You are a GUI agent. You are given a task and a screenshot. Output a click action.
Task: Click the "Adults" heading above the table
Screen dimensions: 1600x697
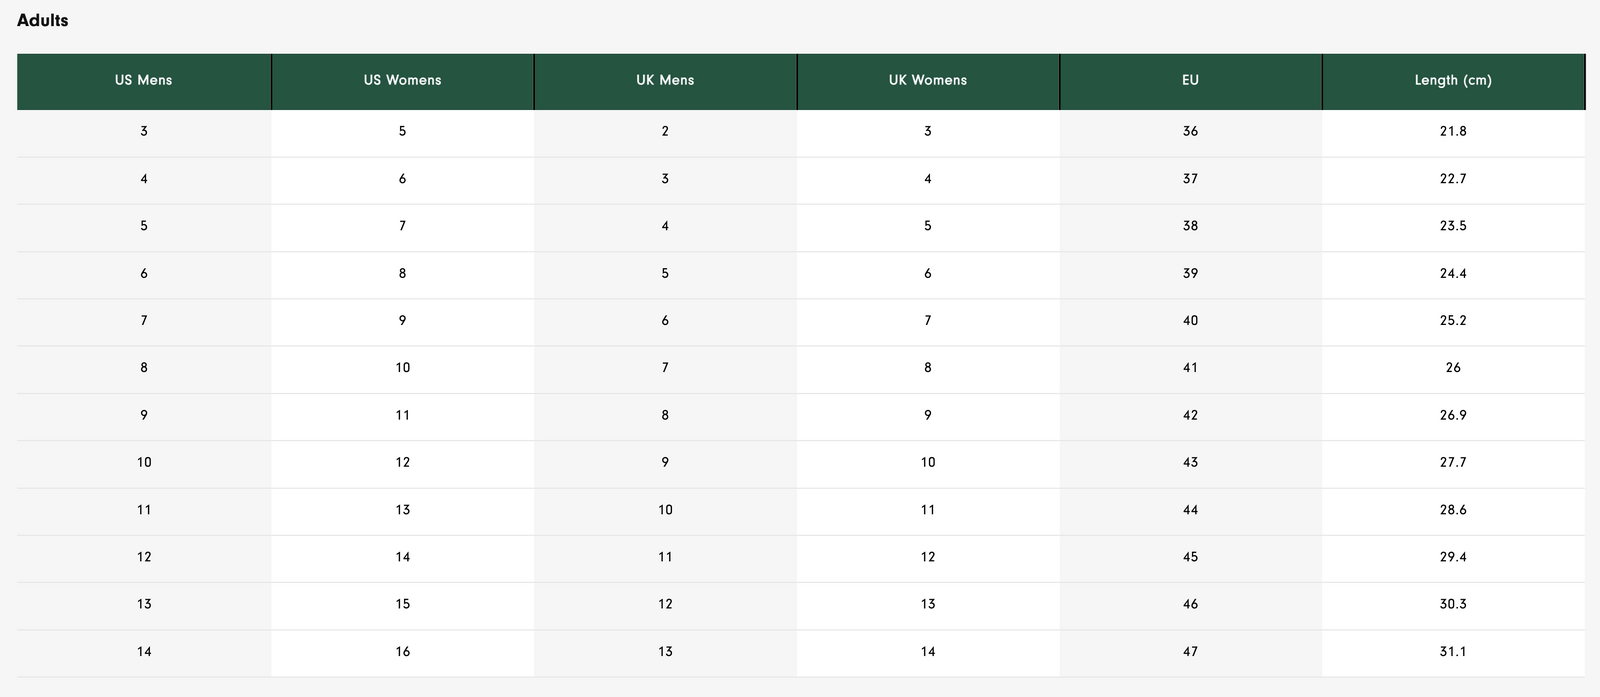tap(43, 20)
